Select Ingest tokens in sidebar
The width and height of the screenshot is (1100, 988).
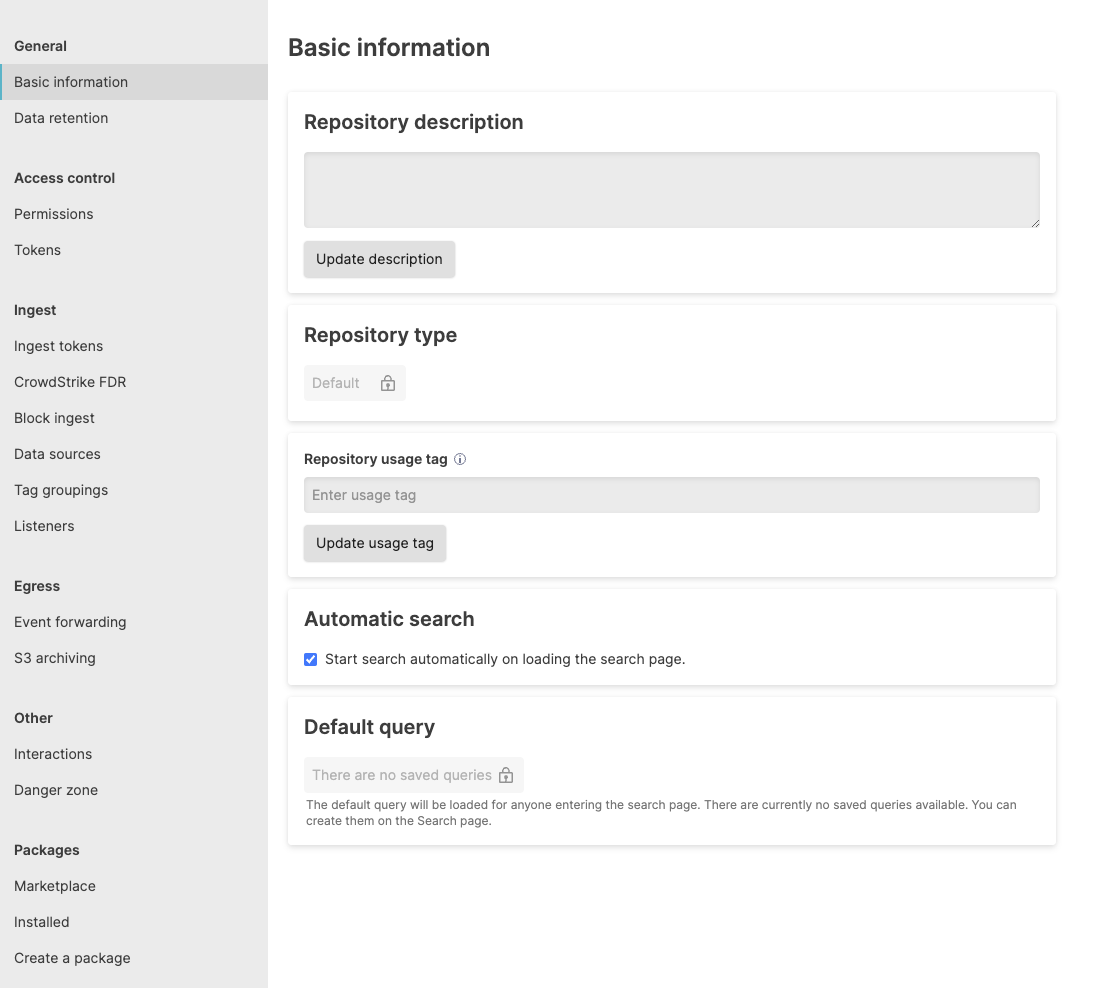point(59,346)
